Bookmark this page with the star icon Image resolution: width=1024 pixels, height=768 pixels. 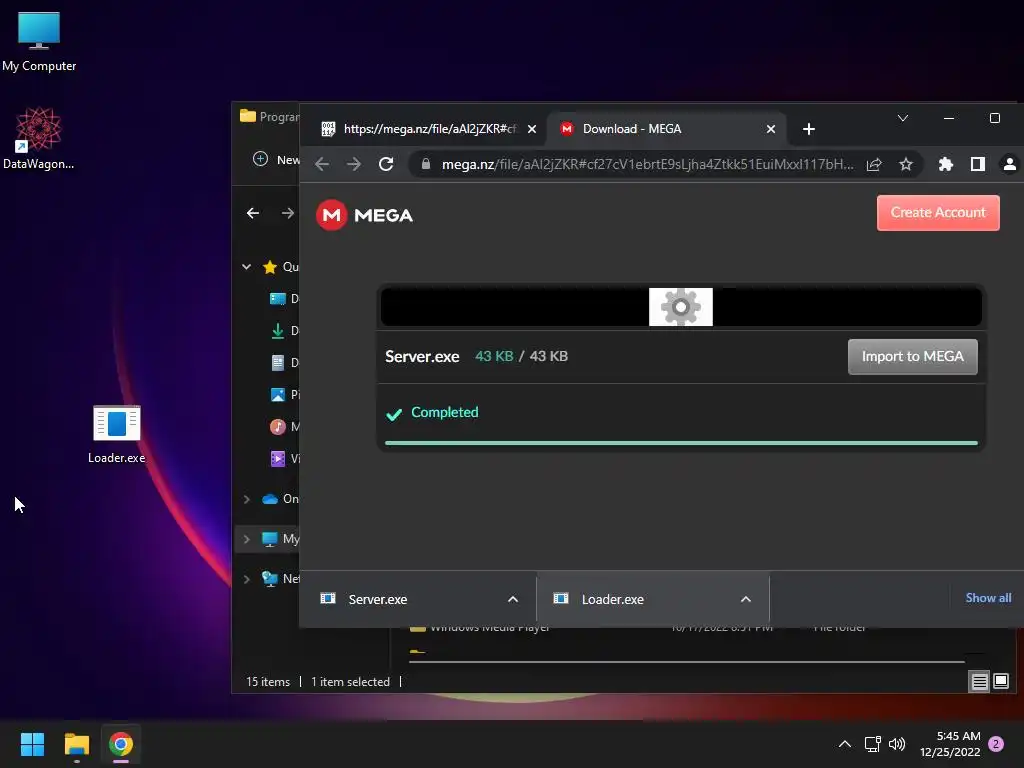906,164
